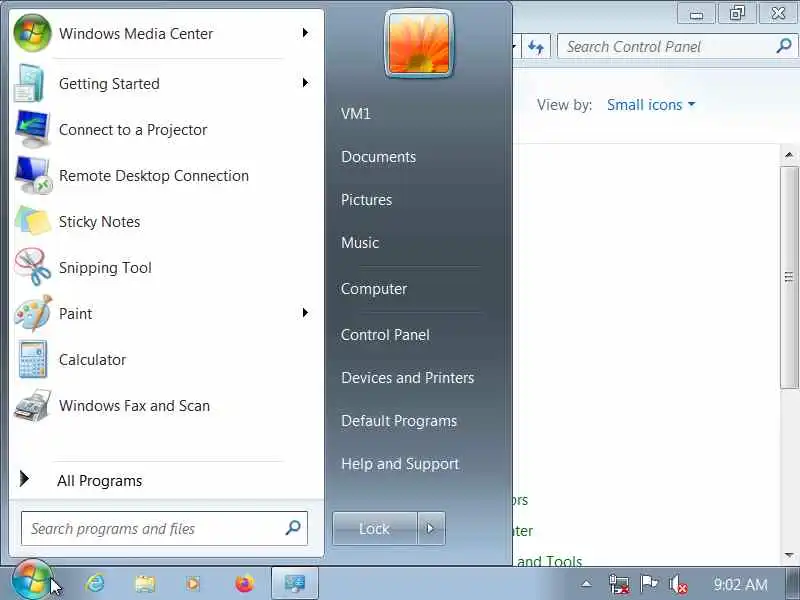Click the Paint palette icon
The height and width of the screenshot is (600, 800).
pos(33,313)
